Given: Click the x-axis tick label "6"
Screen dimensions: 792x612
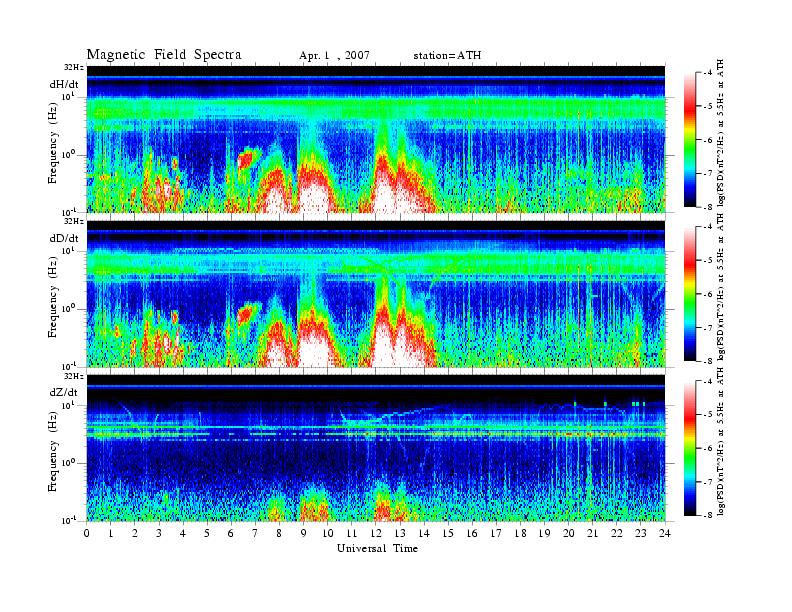Looking at the screenshot, I should 231,533.
